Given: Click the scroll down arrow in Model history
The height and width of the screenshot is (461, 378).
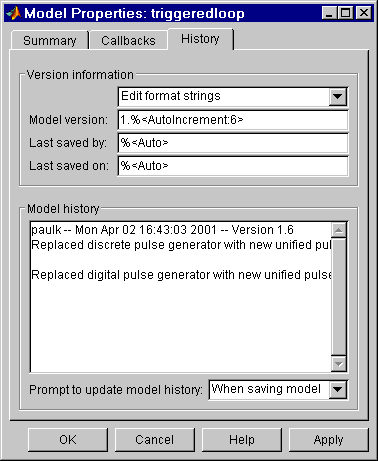Looking at the screenshot, I should (339, 364).
